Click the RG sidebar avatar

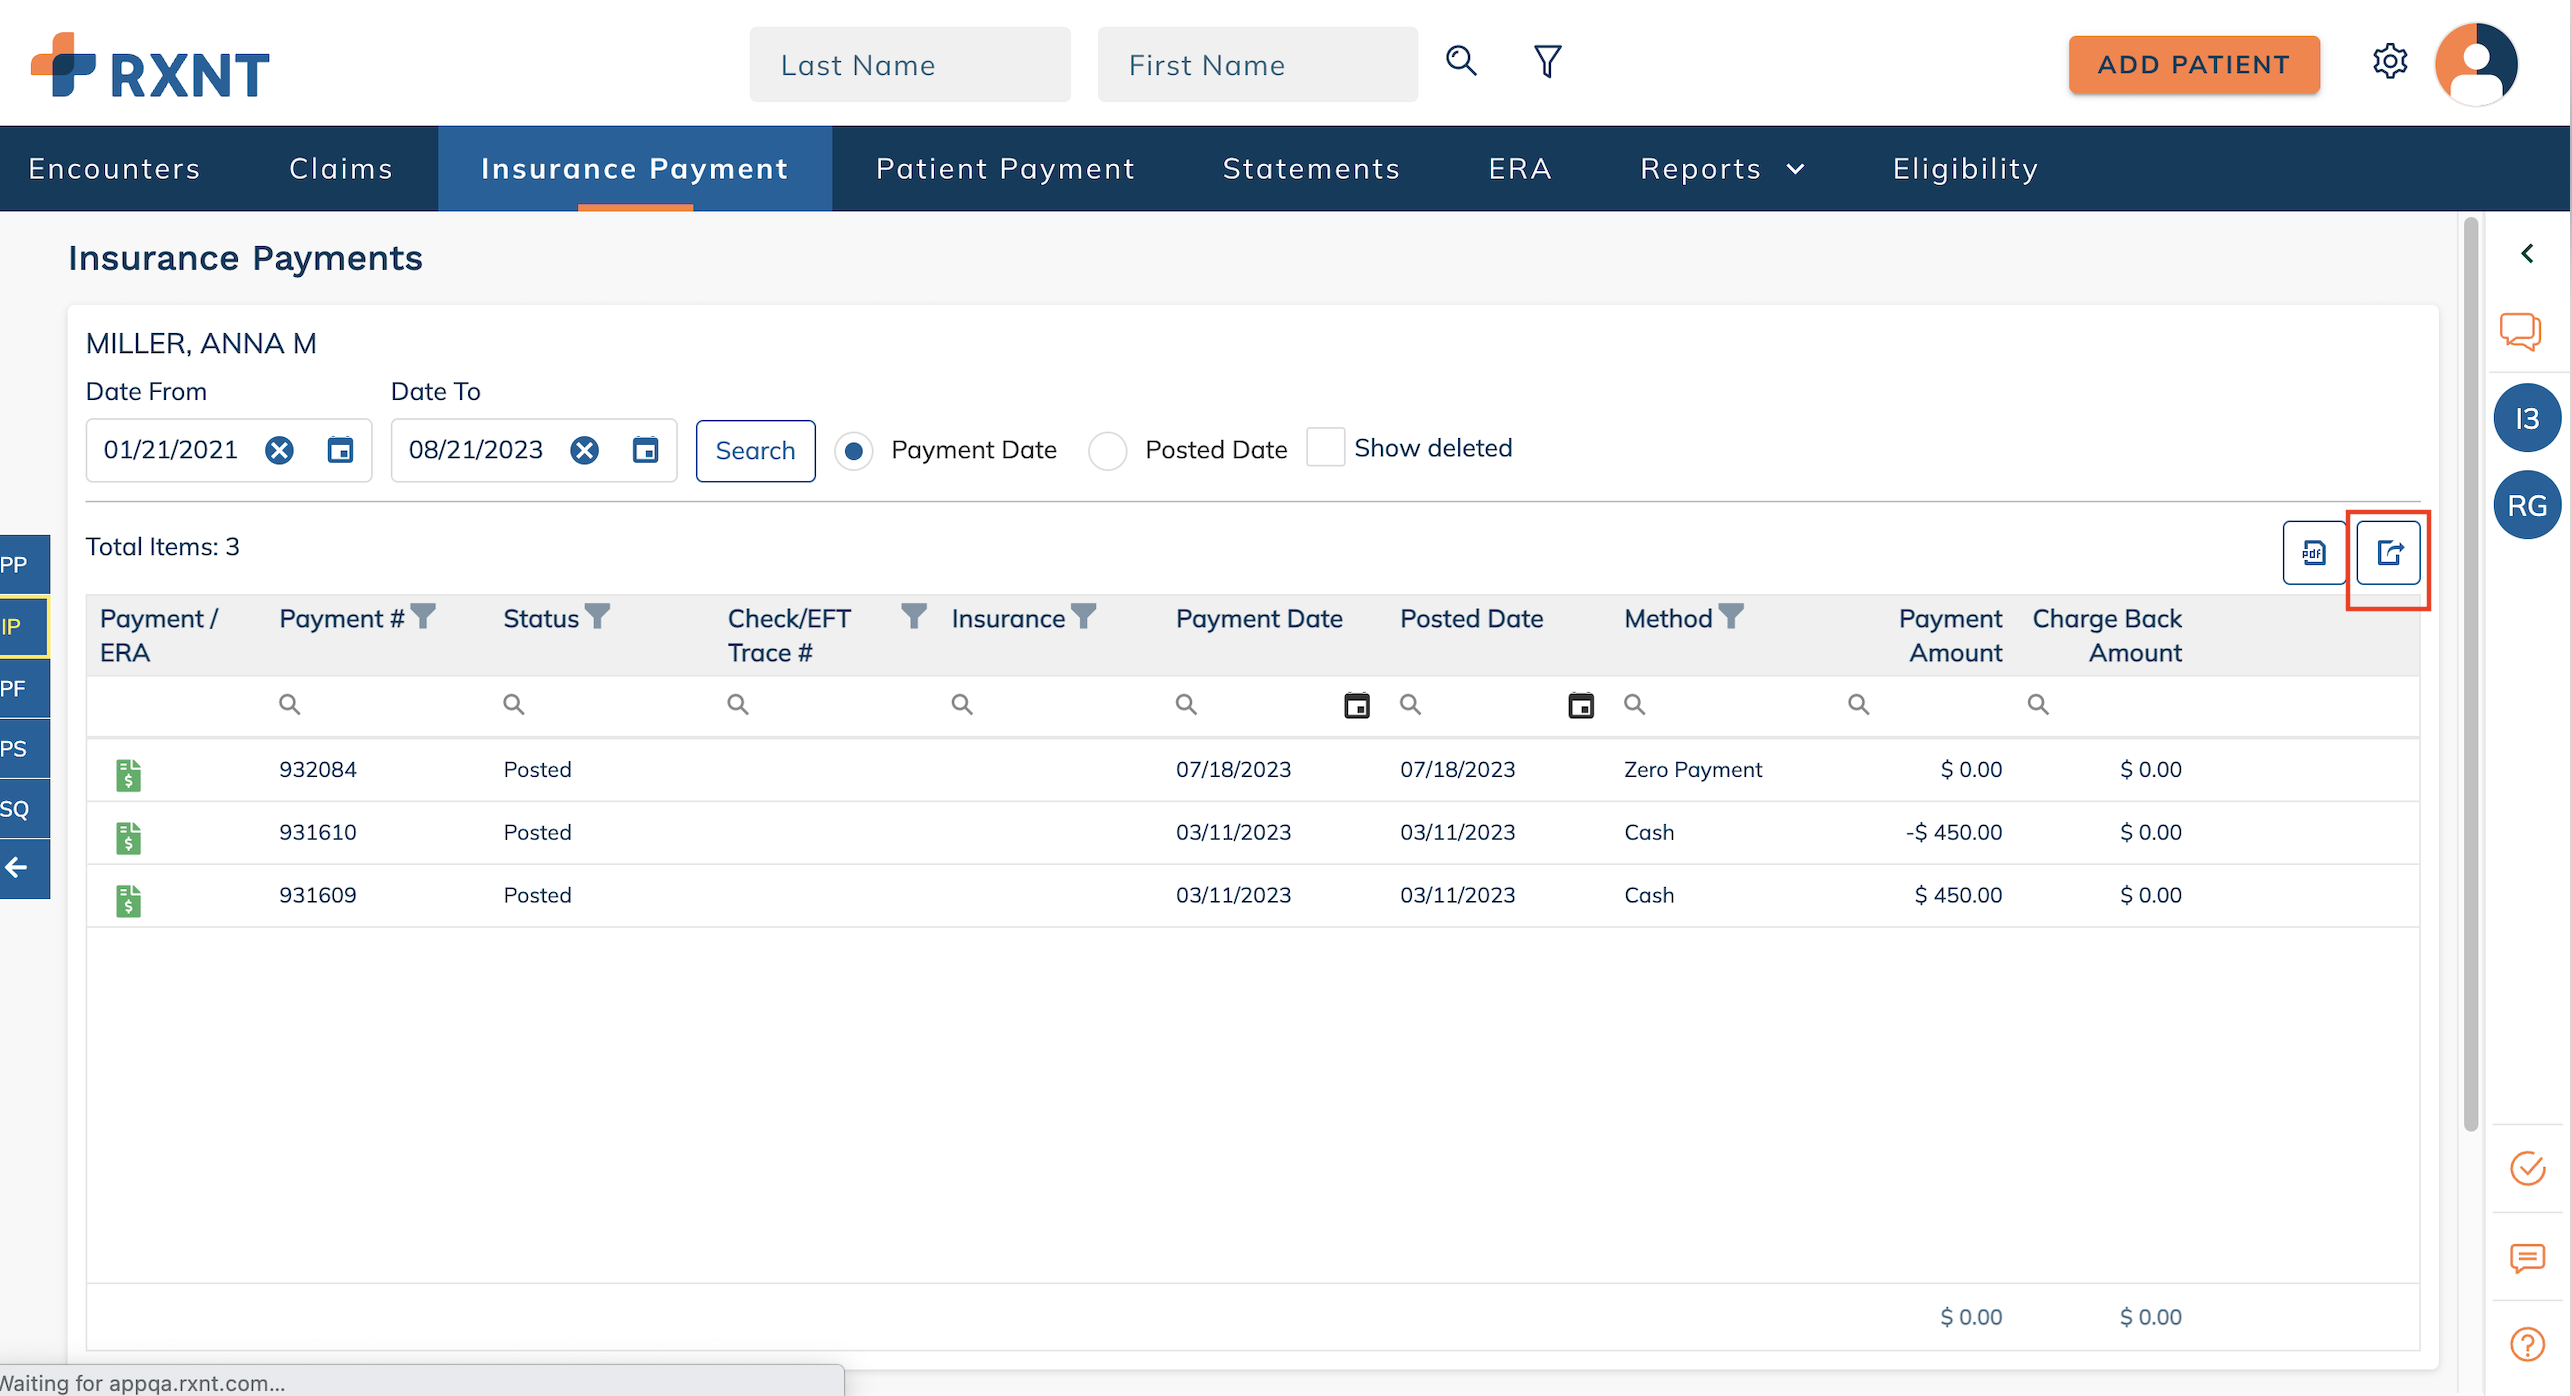2527,505
